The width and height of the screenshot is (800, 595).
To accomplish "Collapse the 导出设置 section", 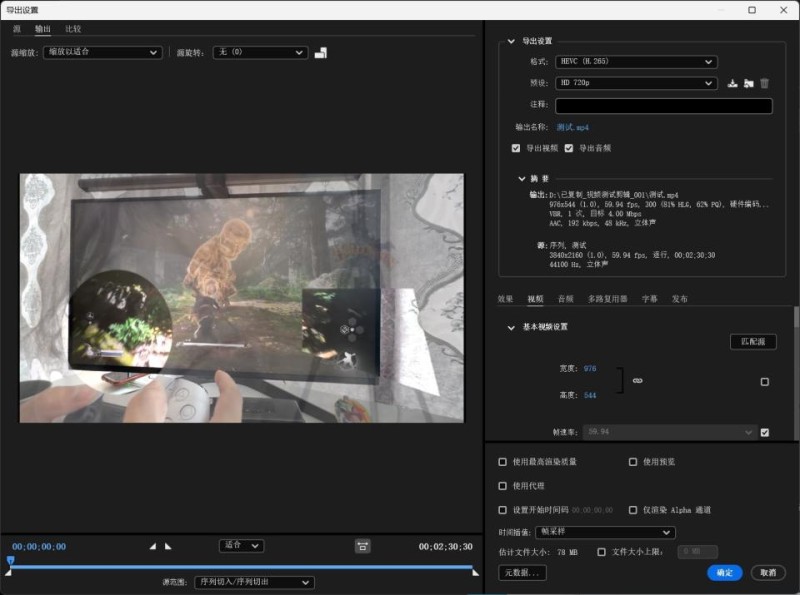I will (x=511, y=41).
